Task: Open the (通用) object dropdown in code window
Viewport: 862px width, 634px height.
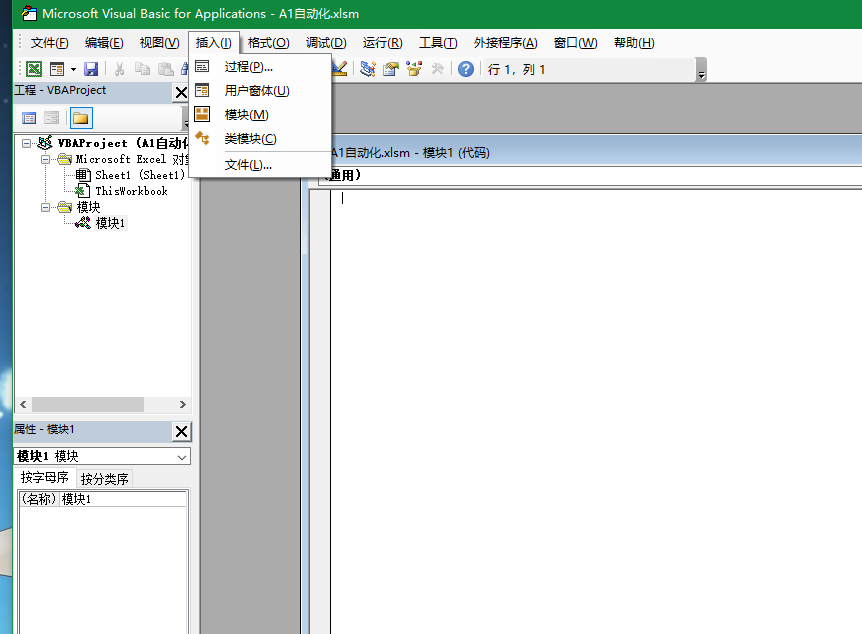Action: [590, 175]
